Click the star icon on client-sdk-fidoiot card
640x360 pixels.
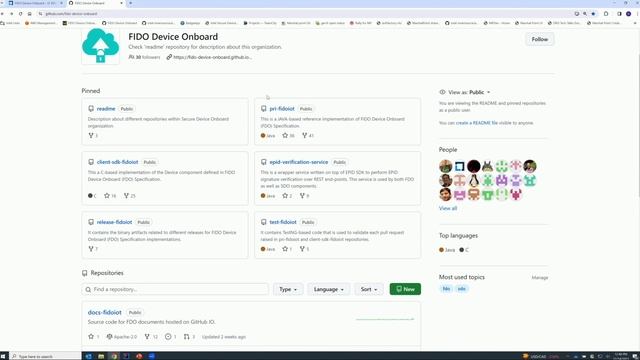tap(107, 196)
